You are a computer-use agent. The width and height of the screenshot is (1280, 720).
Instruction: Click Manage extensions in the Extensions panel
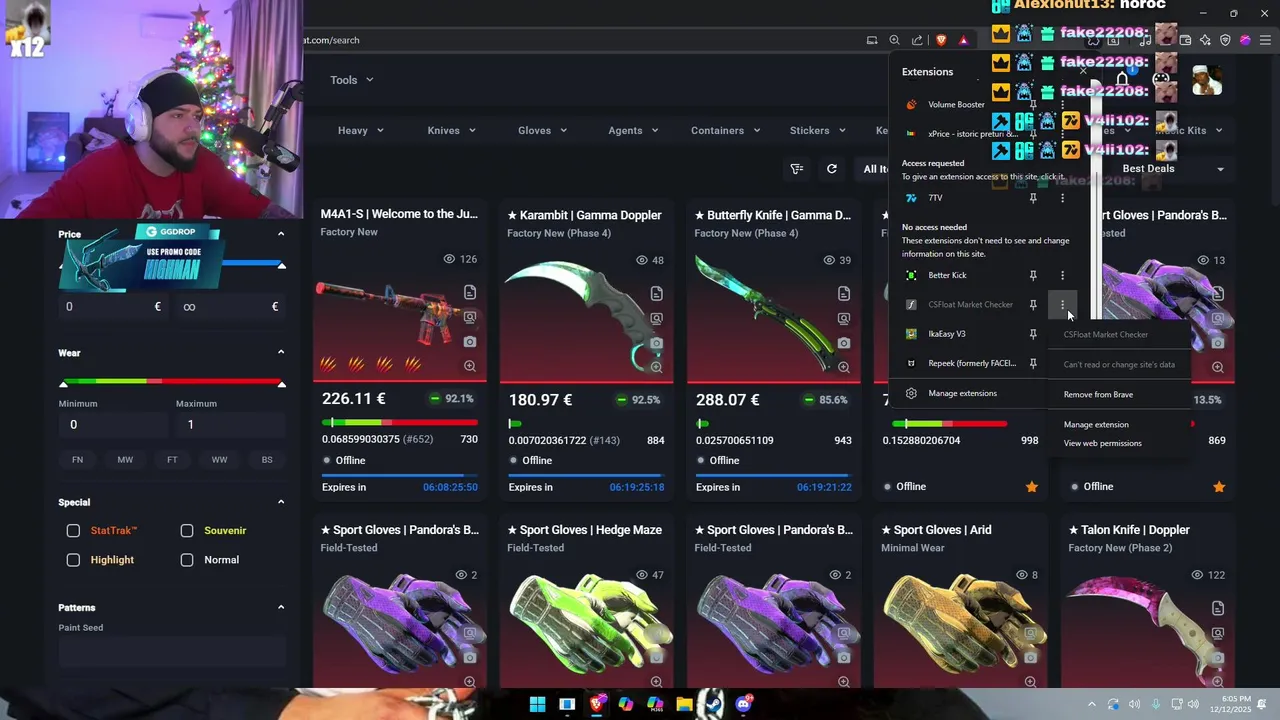pos(962,394)
